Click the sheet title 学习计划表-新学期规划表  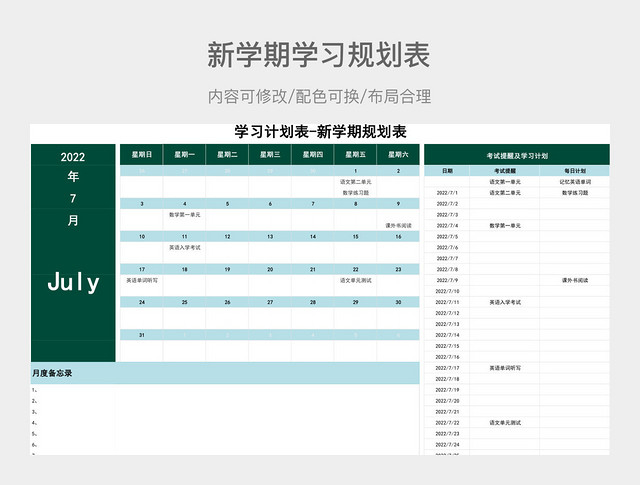tap(320, 132)
